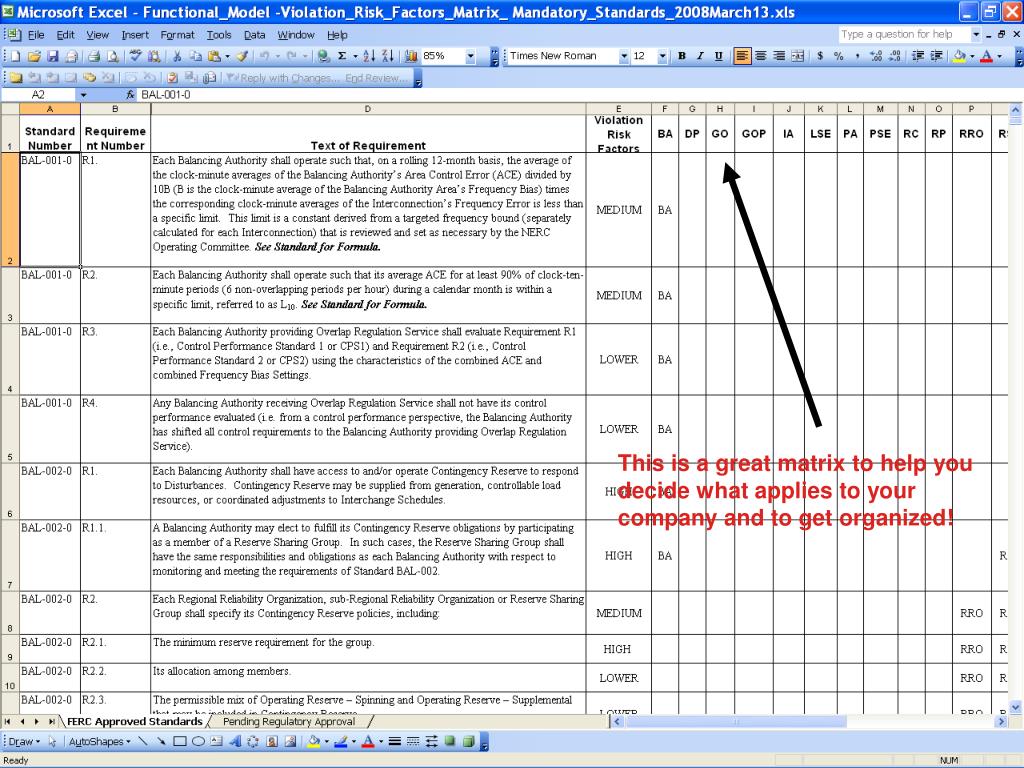Viewport: 1024px width, 768px height.
Task: Apply Percent style with the % icon
Action: [839, 56]
